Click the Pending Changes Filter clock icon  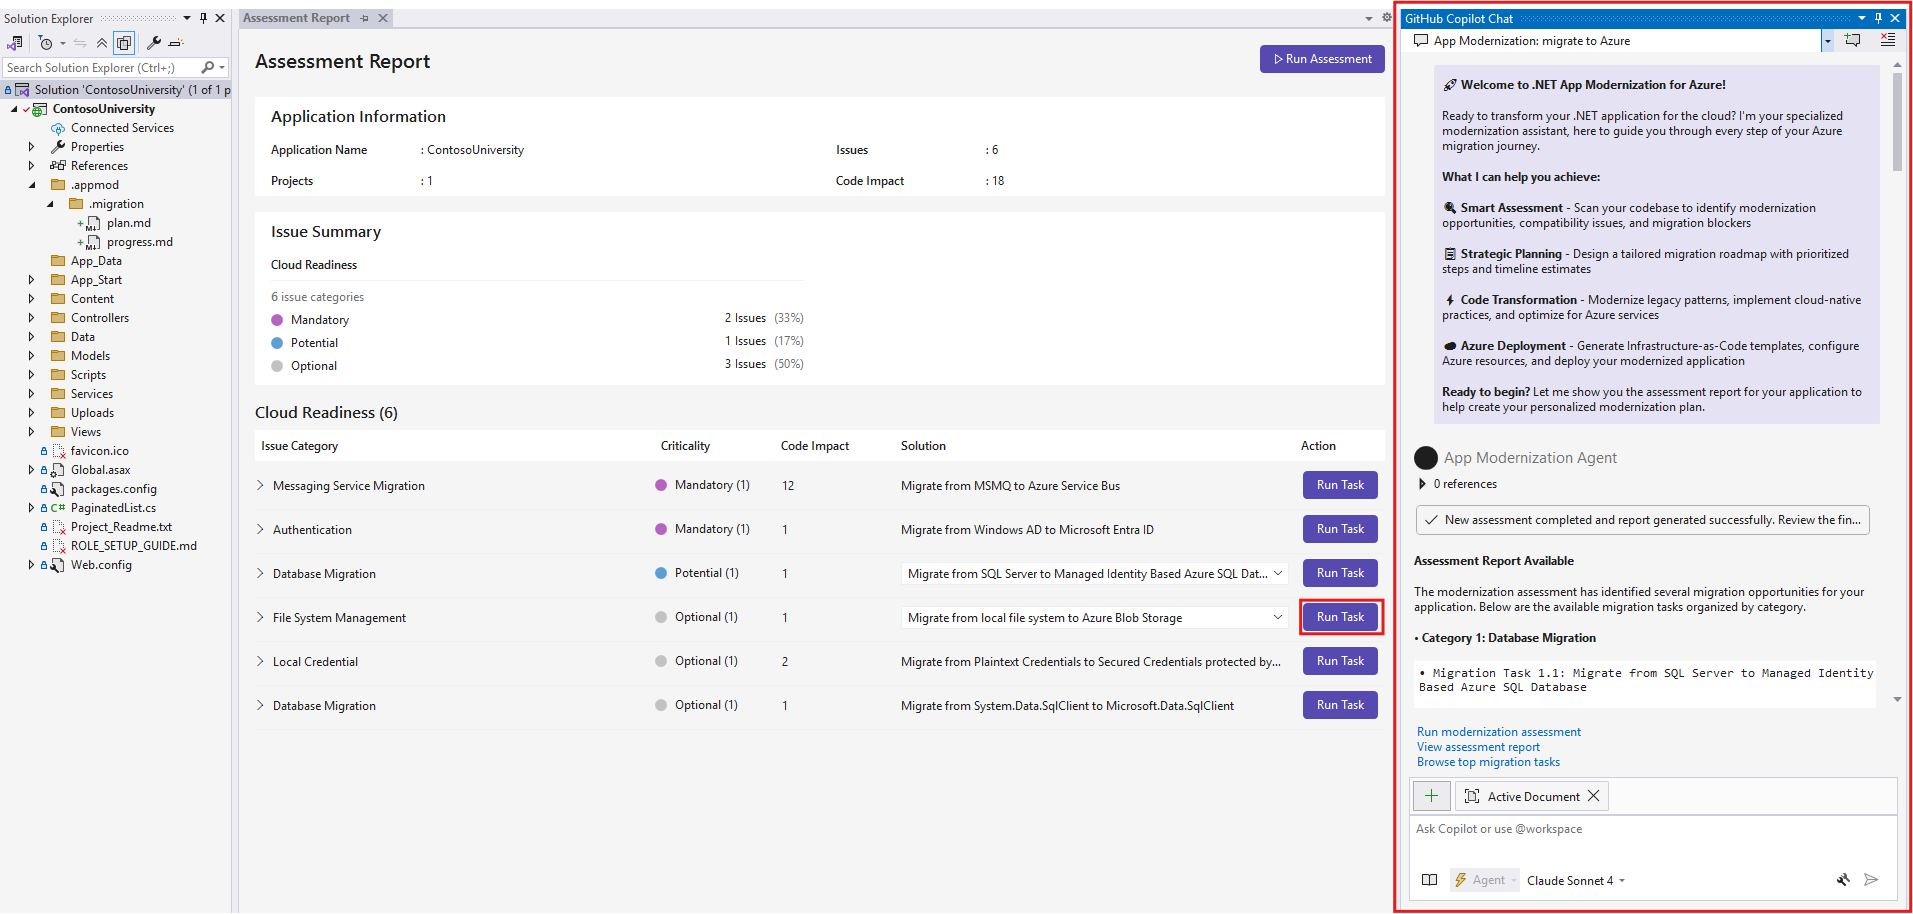tap(46, 43)
